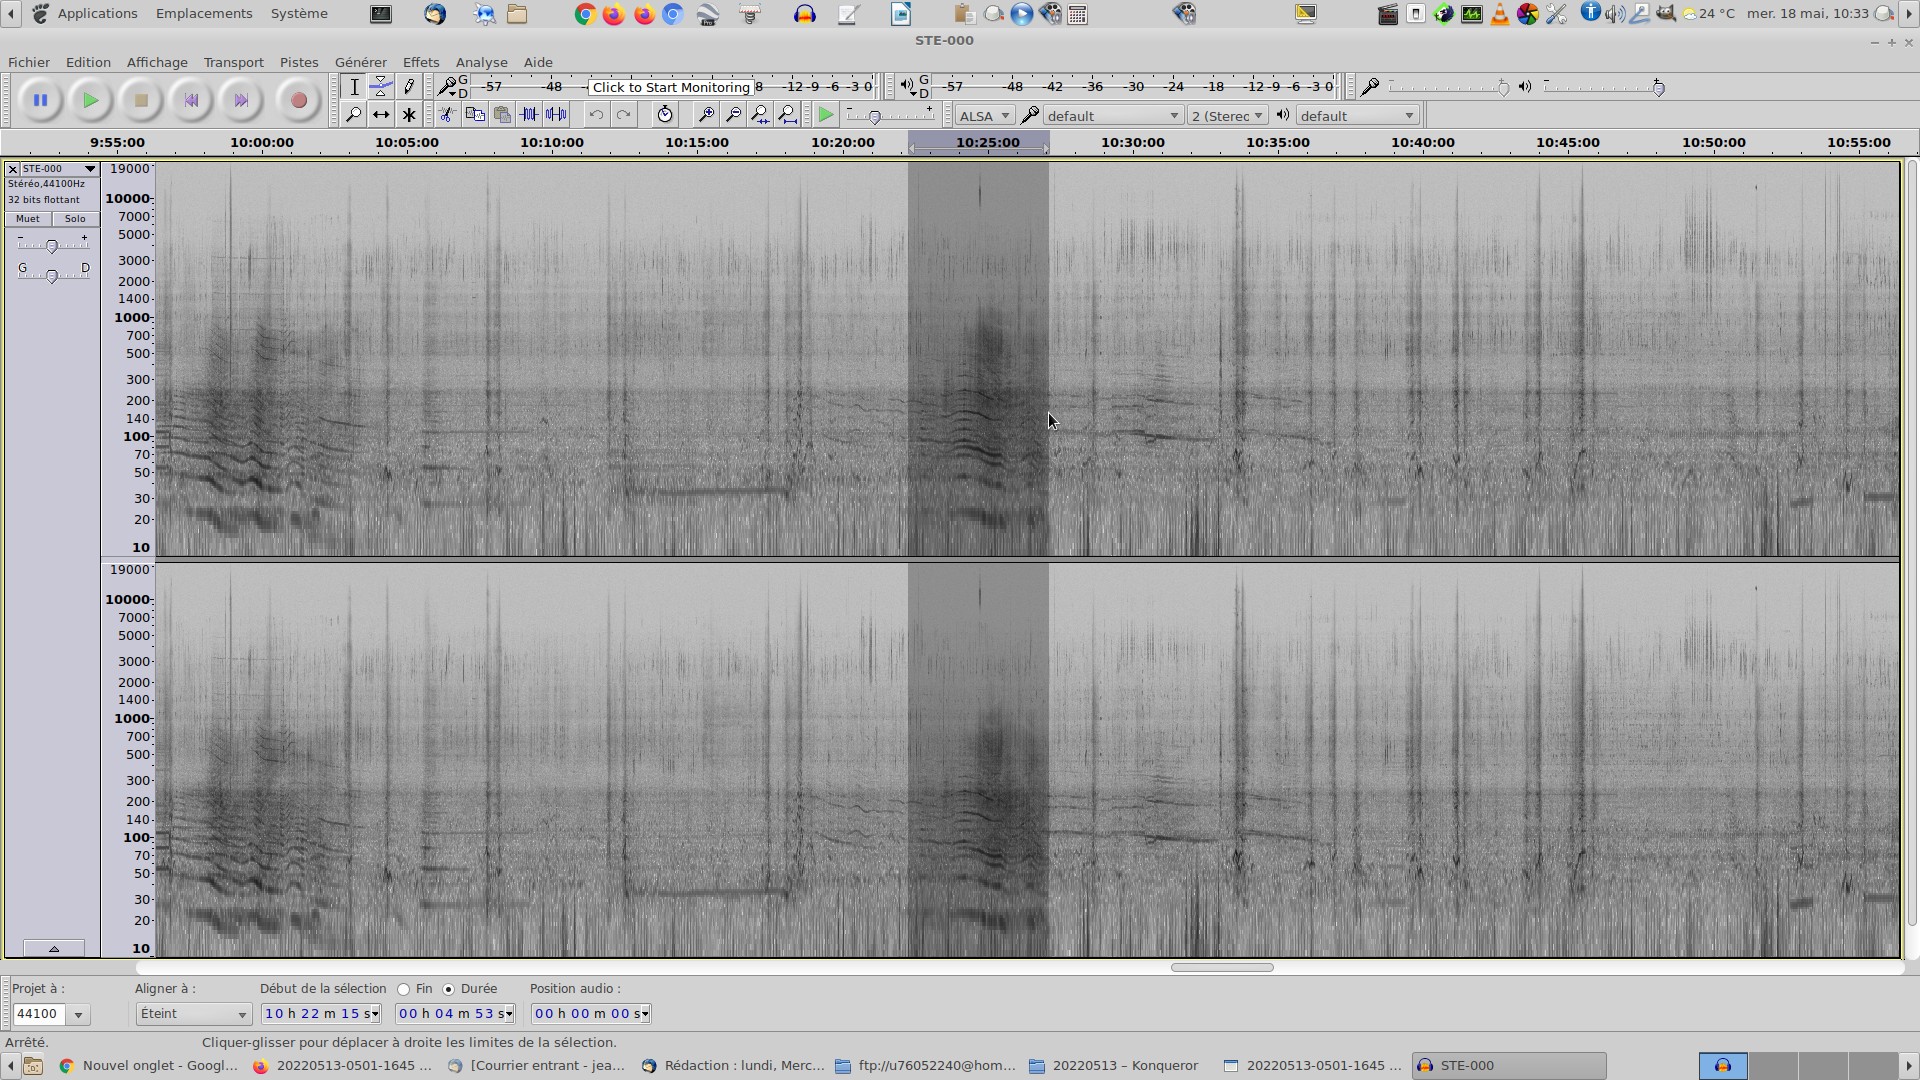Select the Draw pencil tool
The width and height of the screenshot is (1920, 1080).
[x=409, y=87]
